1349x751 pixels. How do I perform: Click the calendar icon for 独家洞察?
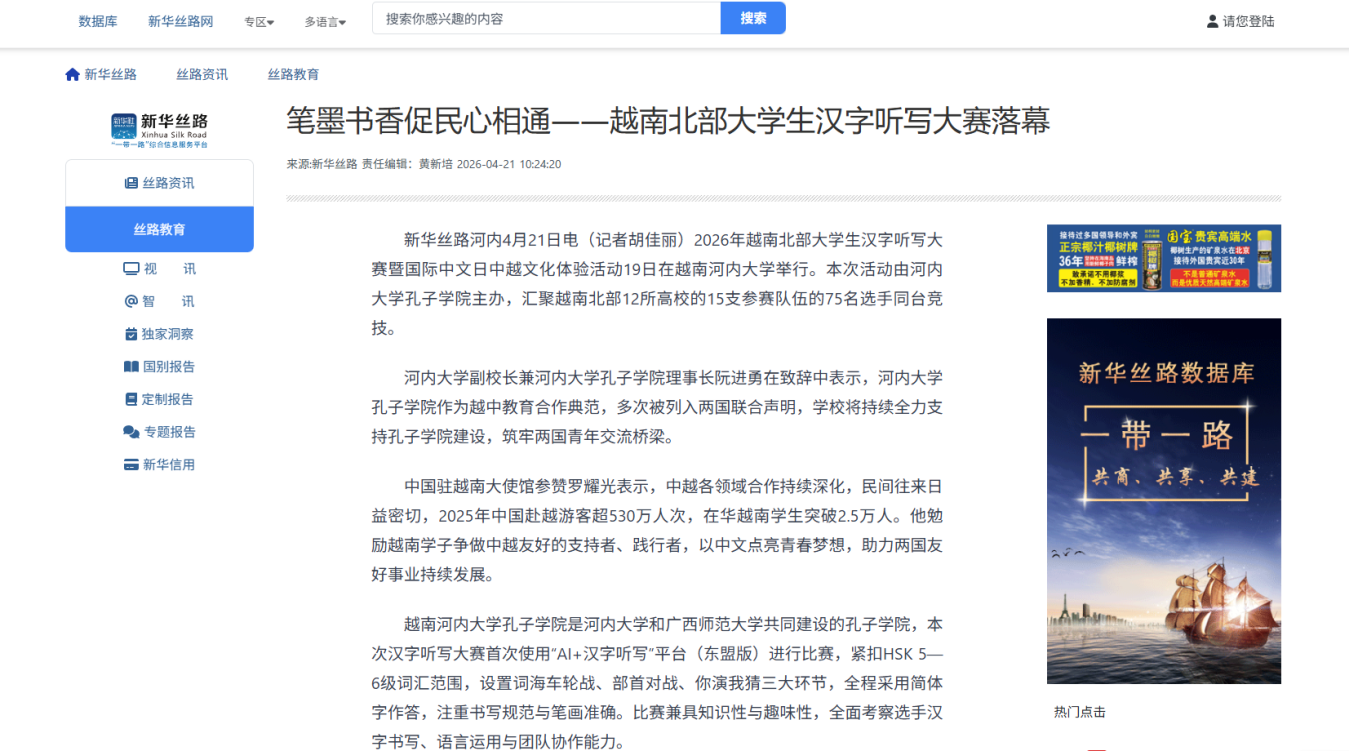click(x=131, y=334)
